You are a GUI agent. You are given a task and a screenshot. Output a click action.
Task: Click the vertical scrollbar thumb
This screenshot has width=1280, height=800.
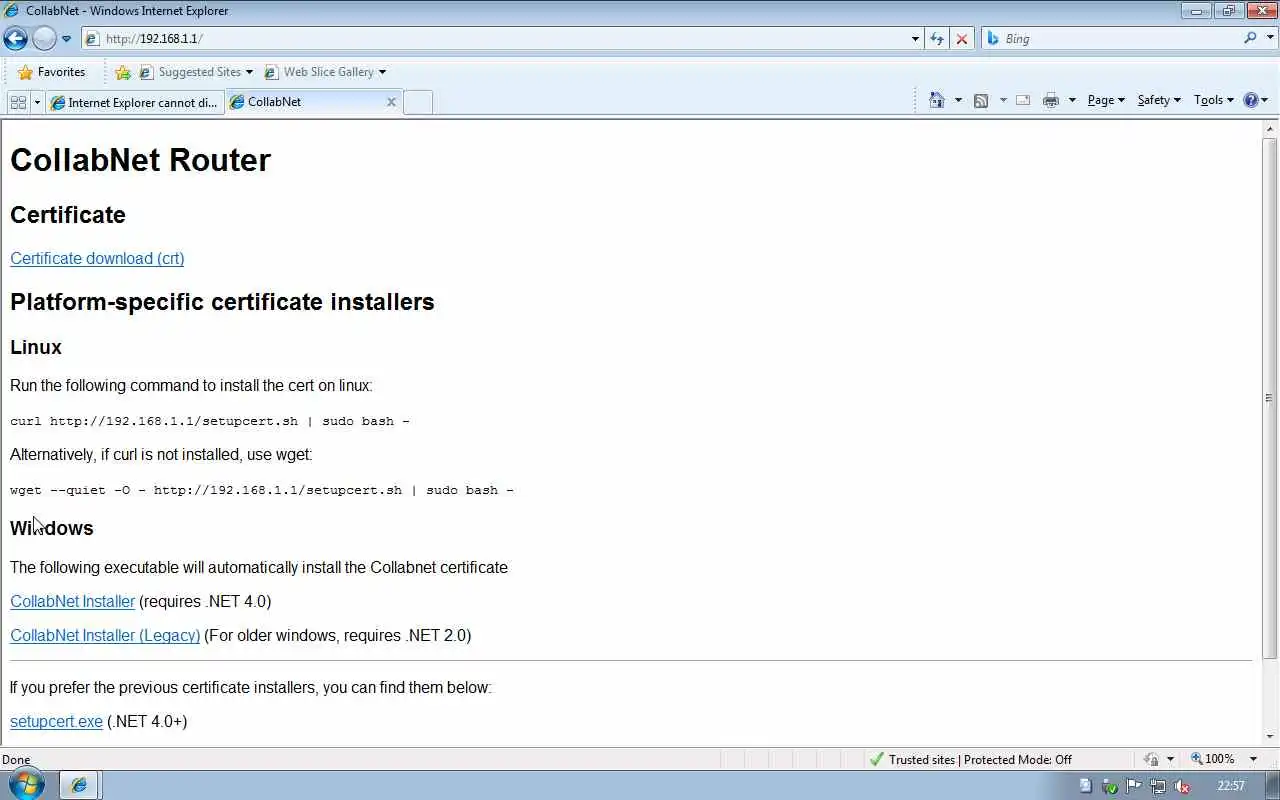[x=1270, y=398]
